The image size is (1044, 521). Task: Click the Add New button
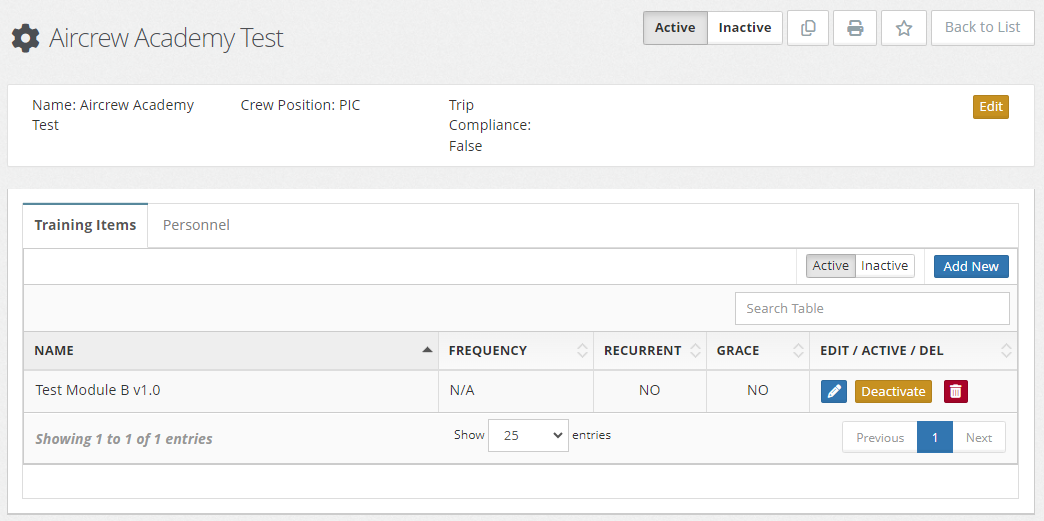pos(971,266)
